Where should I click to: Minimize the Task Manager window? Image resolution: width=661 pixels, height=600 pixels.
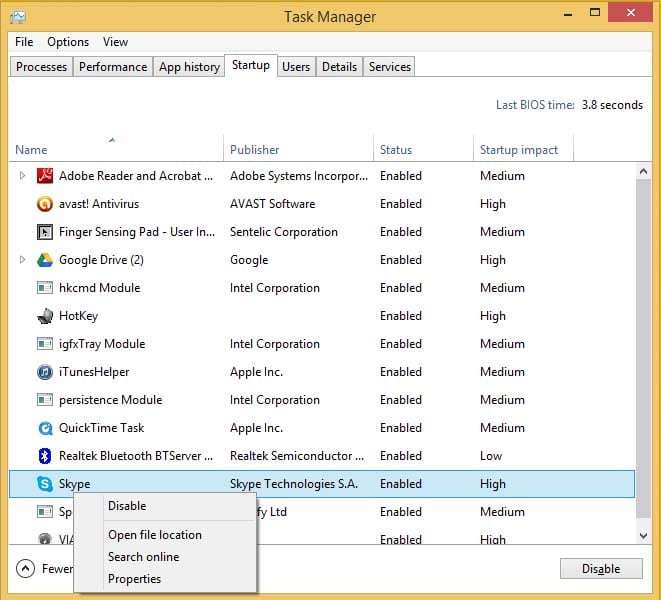pos(568,13)
